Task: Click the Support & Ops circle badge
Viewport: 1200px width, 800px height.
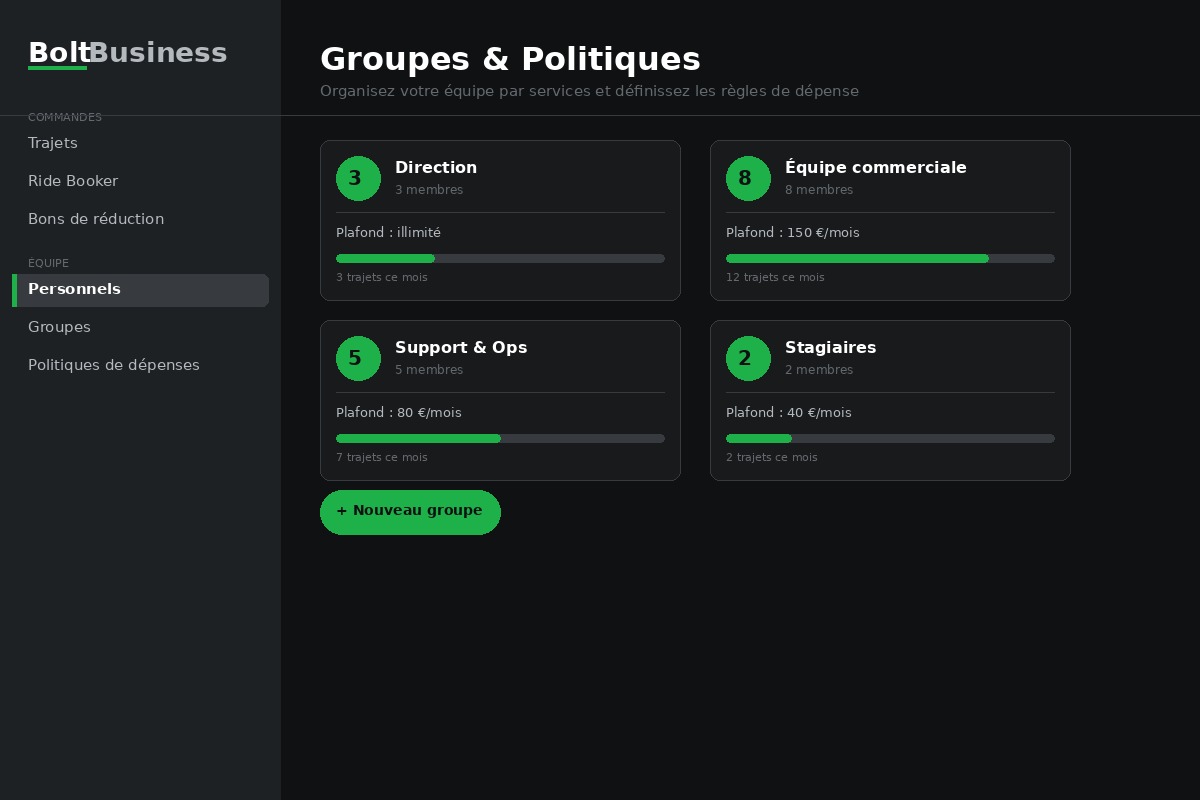Action: click(x=358, y=358)
